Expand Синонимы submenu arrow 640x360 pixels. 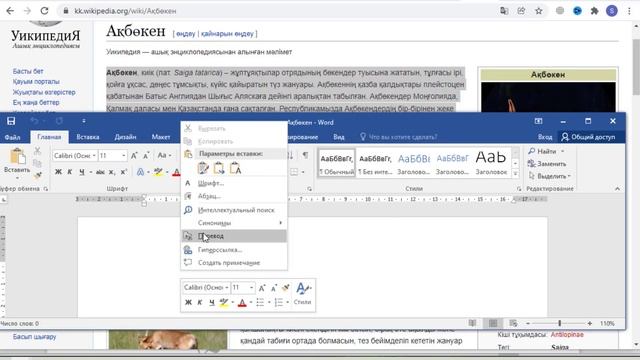click(x=280, y=223)
